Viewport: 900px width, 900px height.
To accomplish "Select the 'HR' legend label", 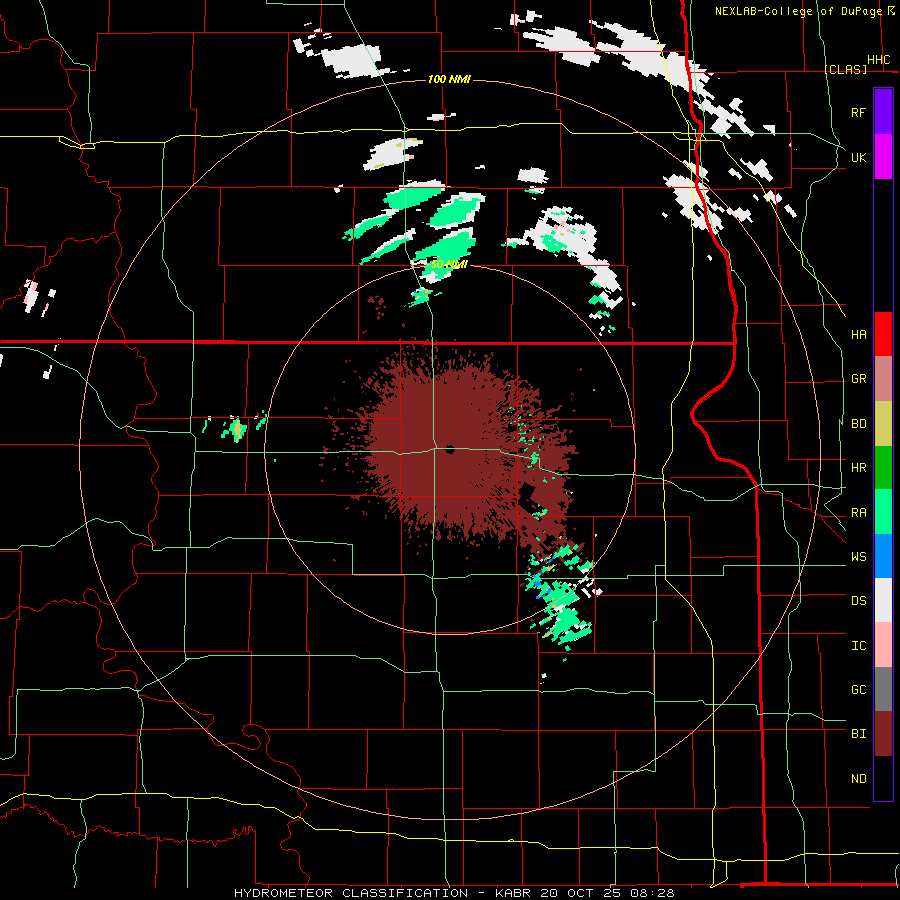I will coord(858,468).
